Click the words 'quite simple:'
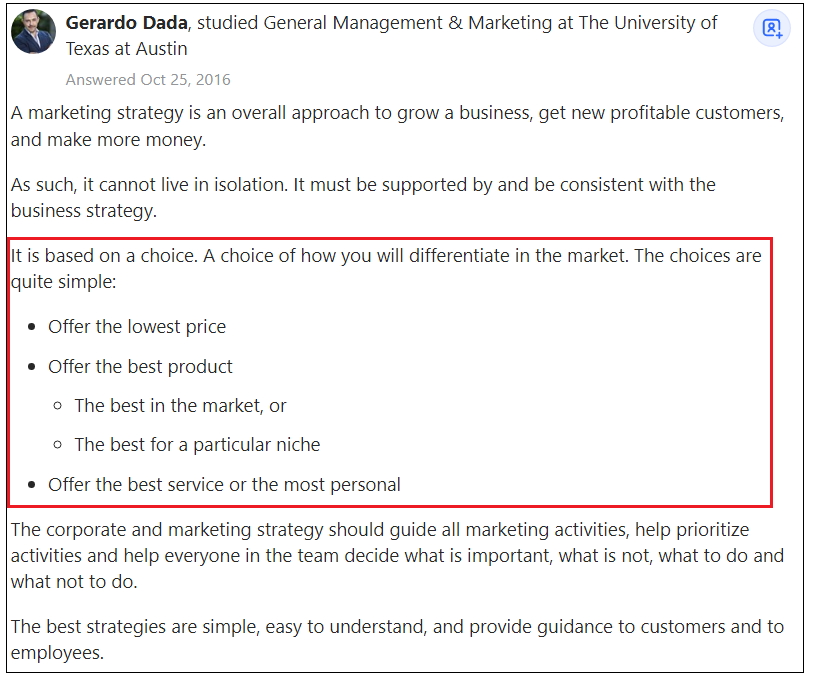This screenshot has width=821, height=691. click(x=63, y=282)
